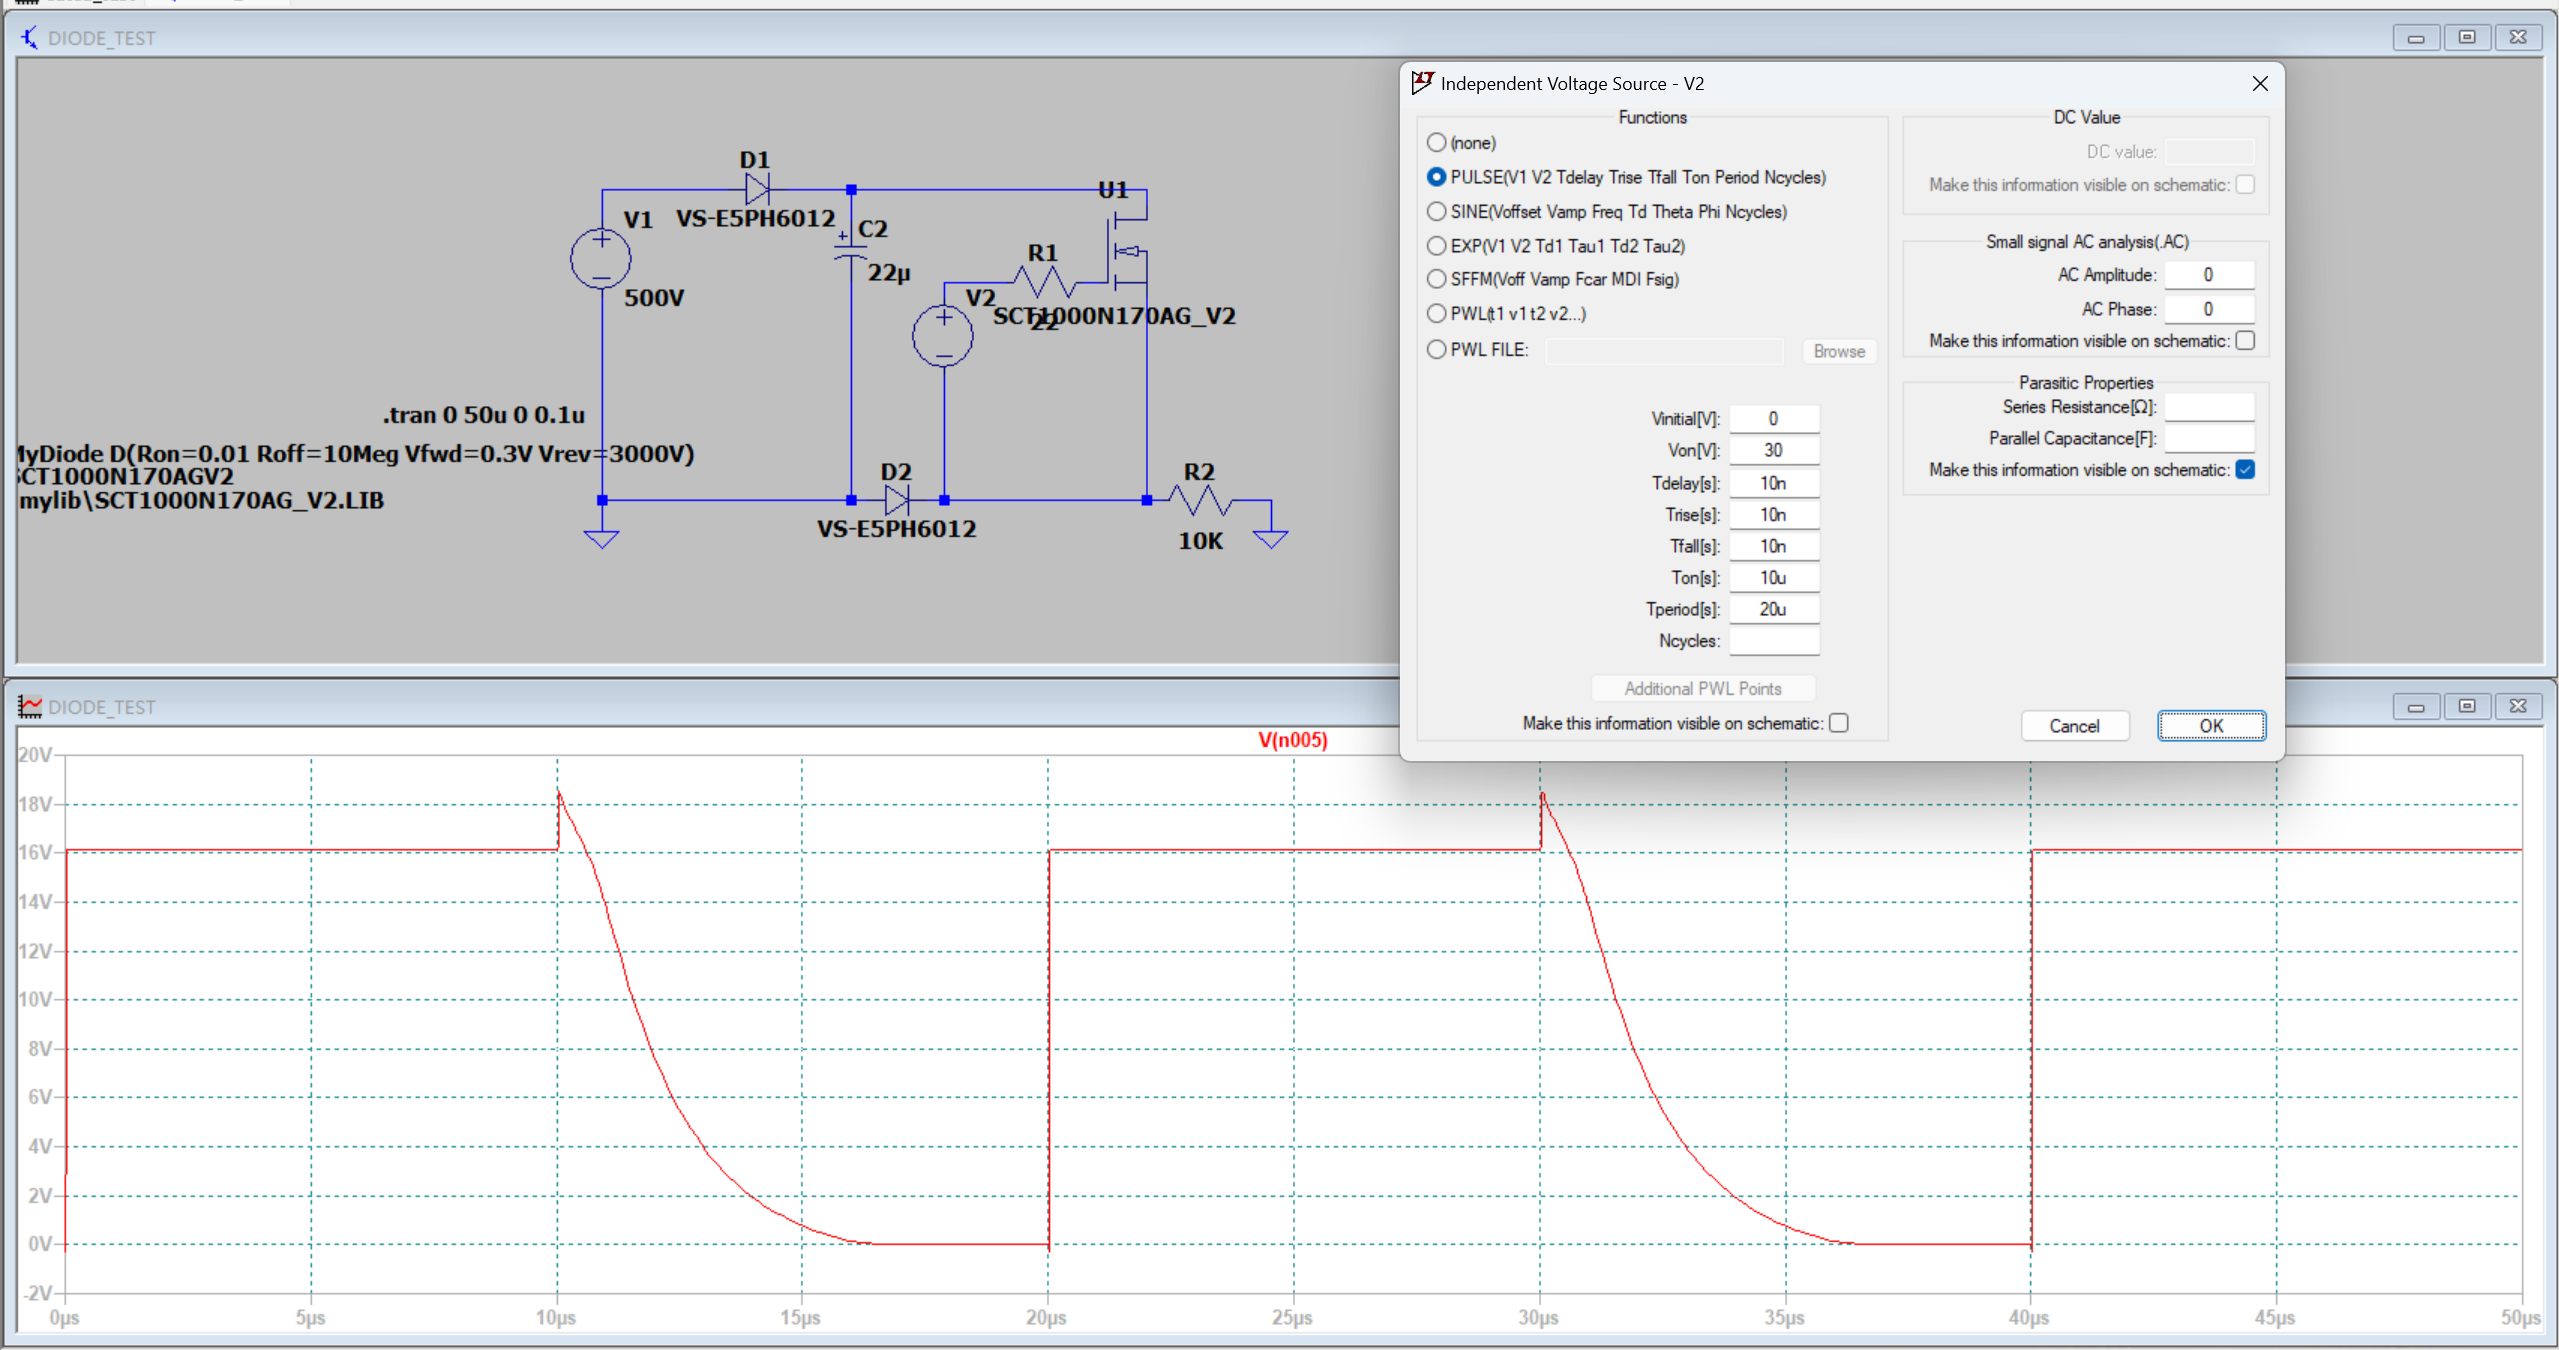Select the MOSFET U1 symbol
2559x1350 pixels.
(x=1123, y=252)
